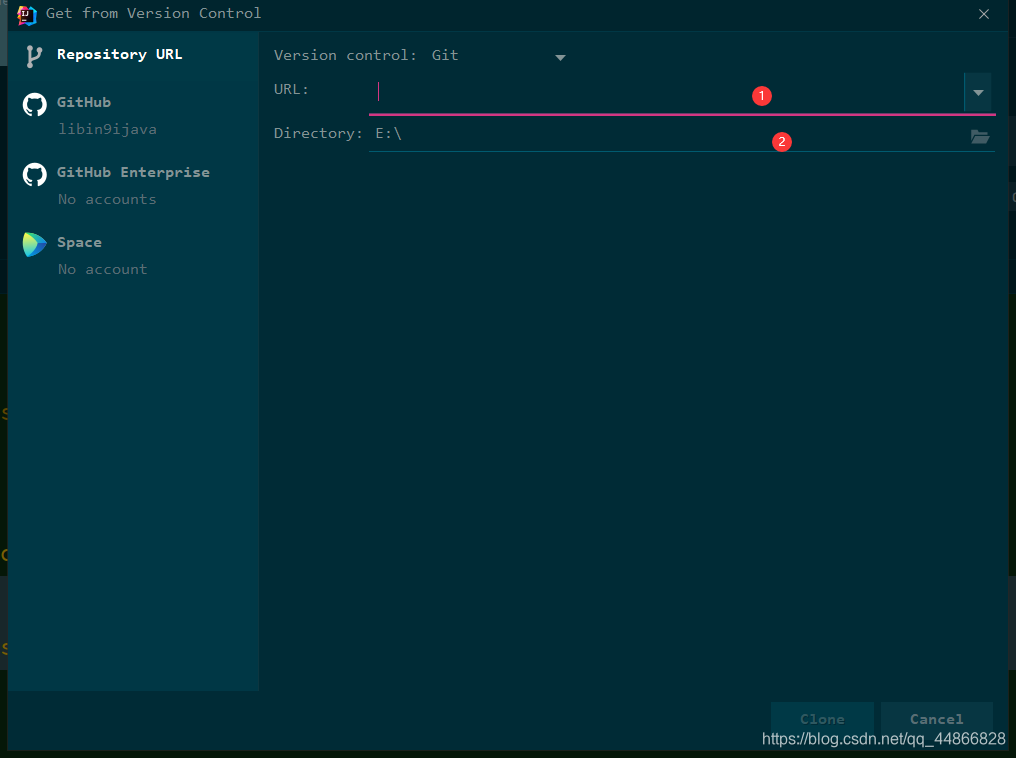
Task: Click No accounts under GitHub Enterprise
Action: pos(106,199)
